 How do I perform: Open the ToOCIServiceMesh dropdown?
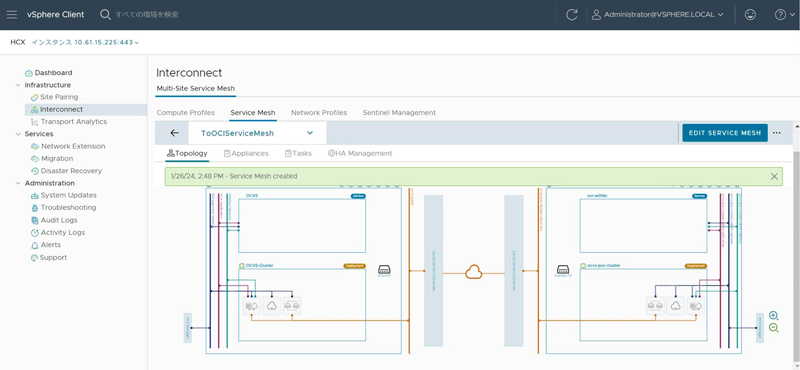tap(257, 133)
